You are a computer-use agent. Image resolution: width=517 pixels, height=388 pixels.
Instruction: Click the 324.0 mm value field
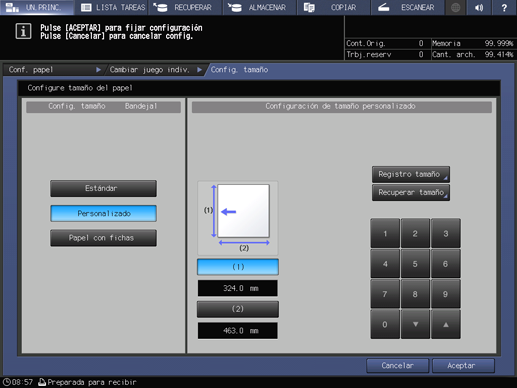[x=237, y=288]
